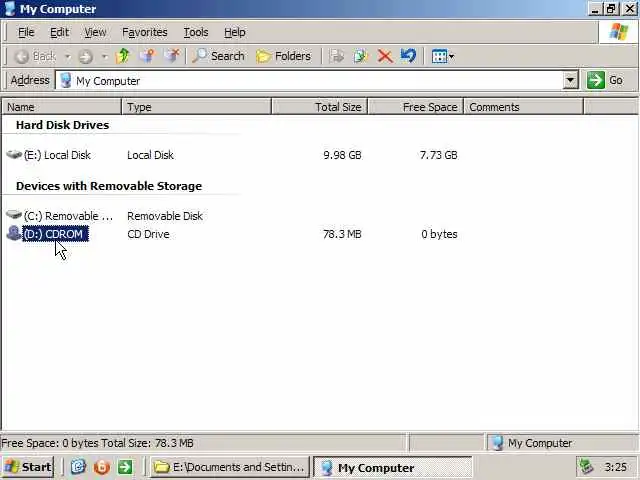Screen dimensions: 640x480
Task: Open the Start menu
Action: point(28,467)
